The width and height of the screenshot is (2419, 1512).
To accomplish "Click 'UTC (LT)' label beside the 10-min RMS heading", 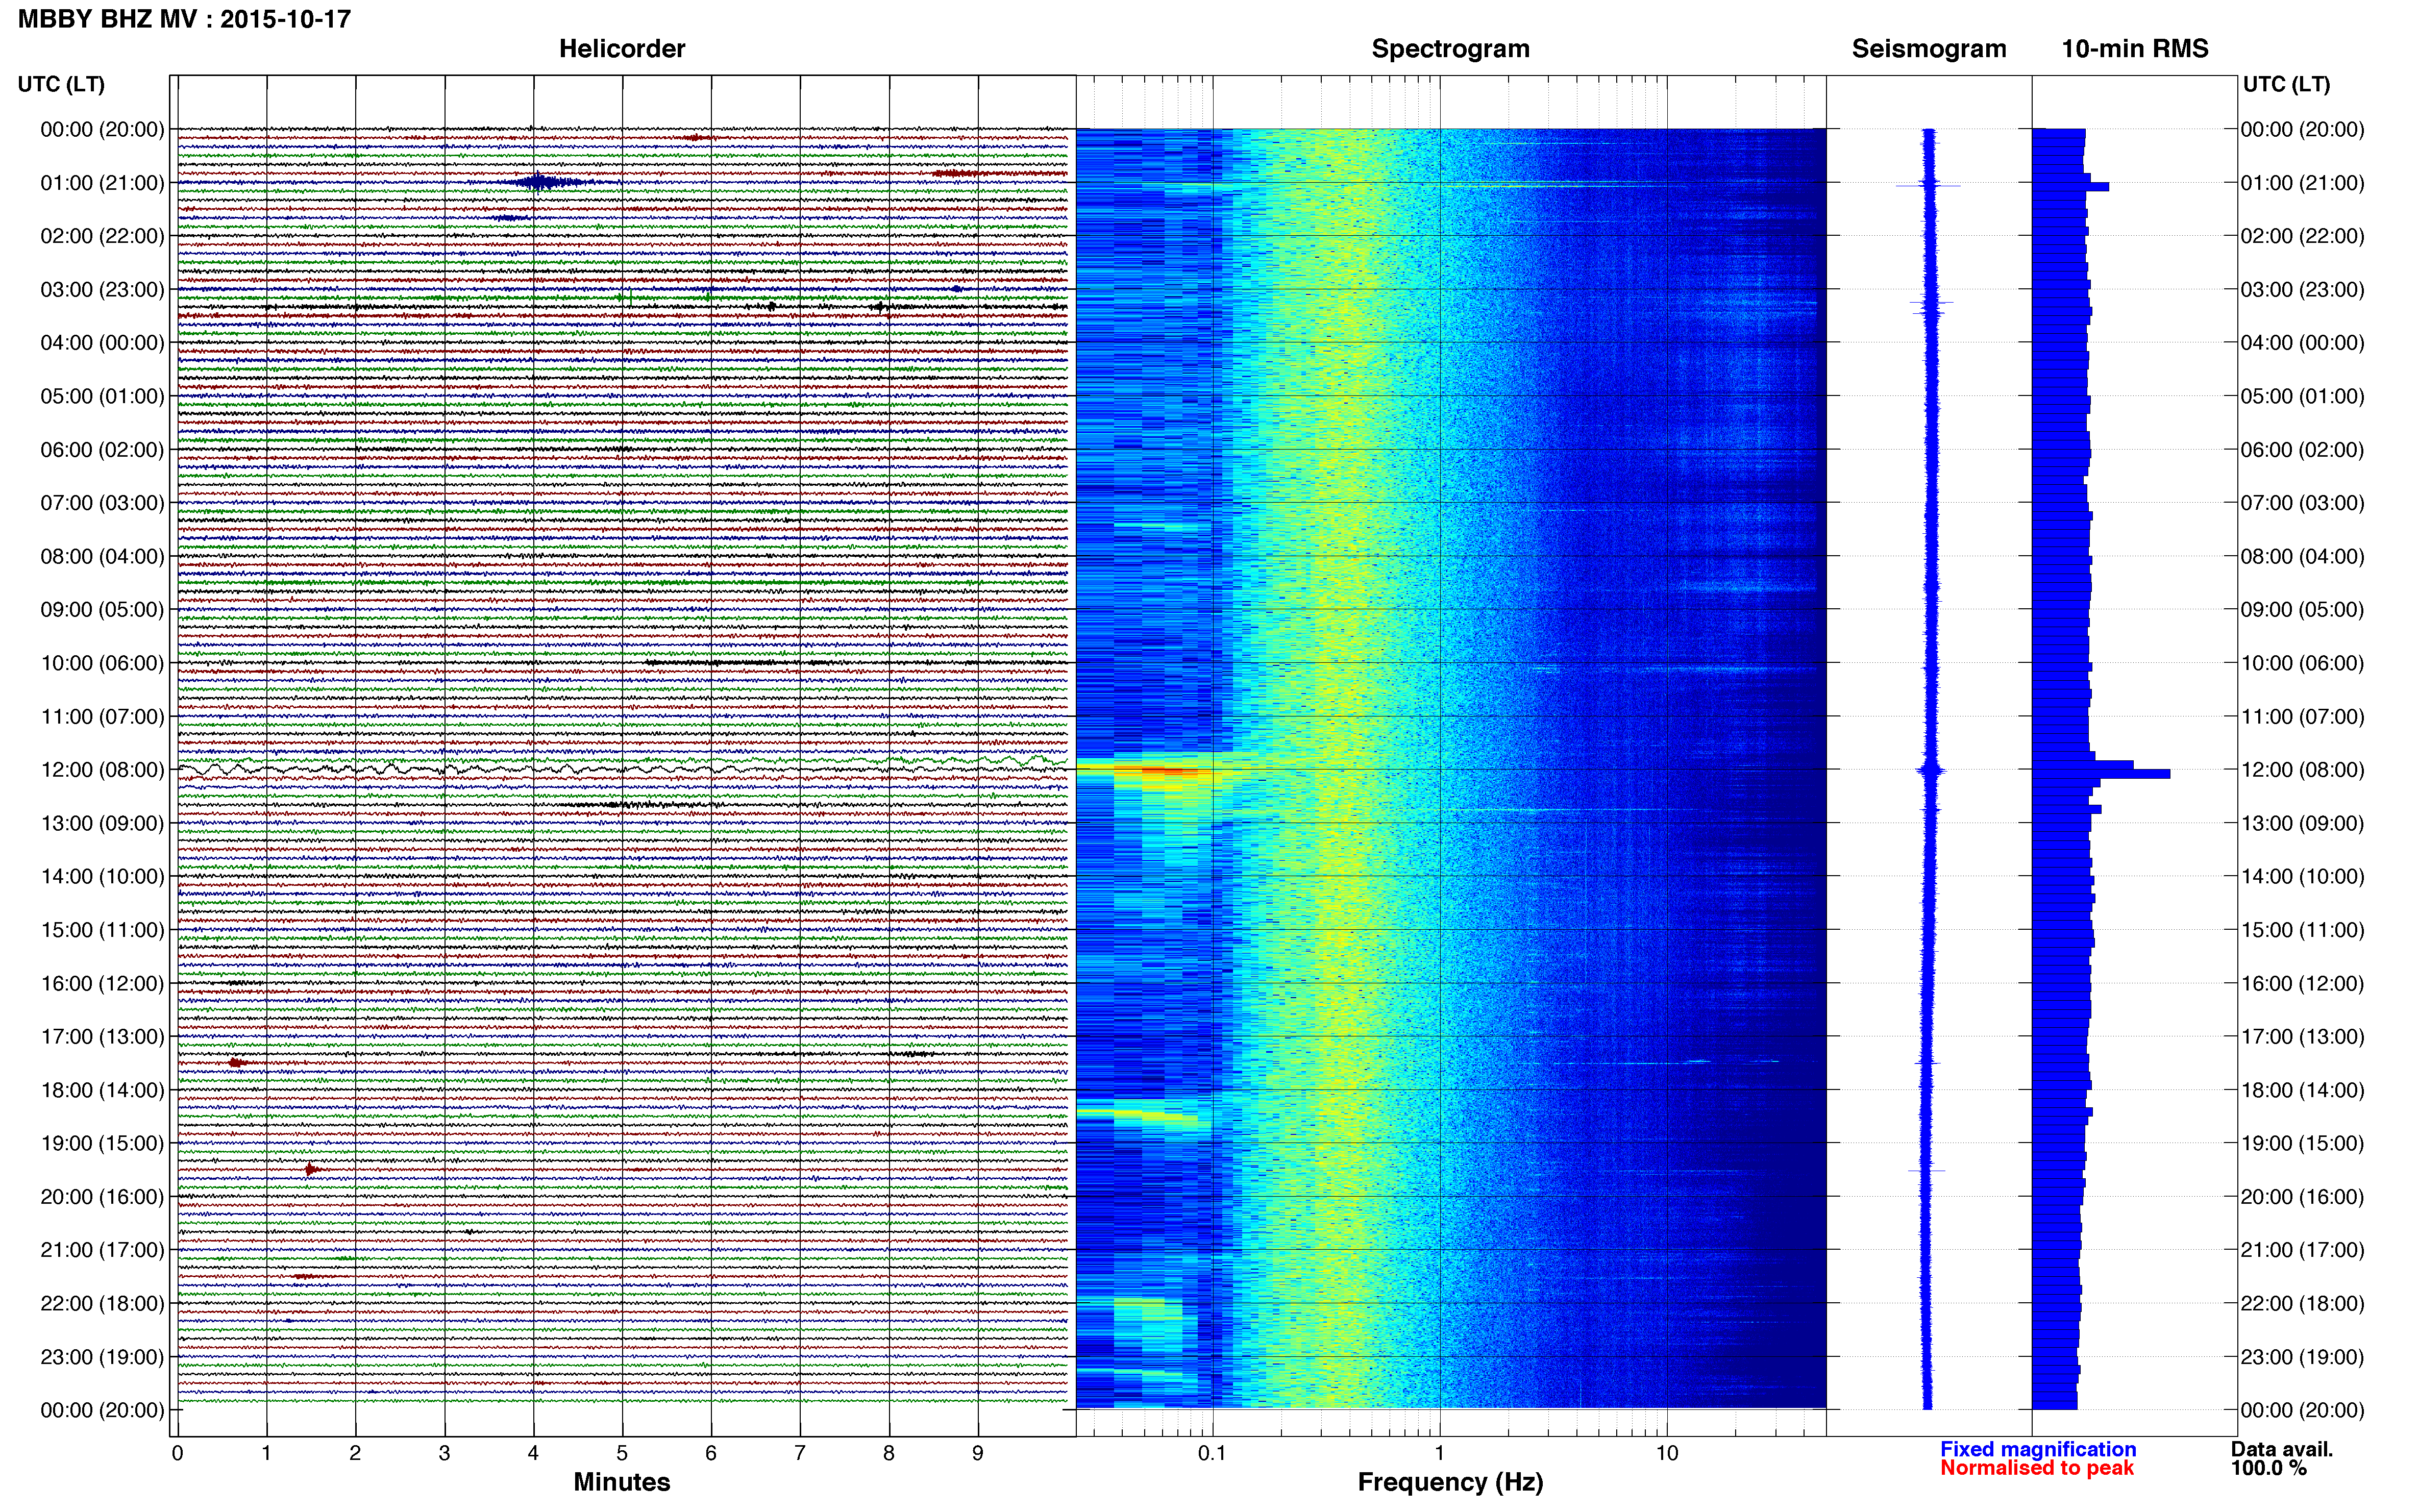I will [2287, 84].
